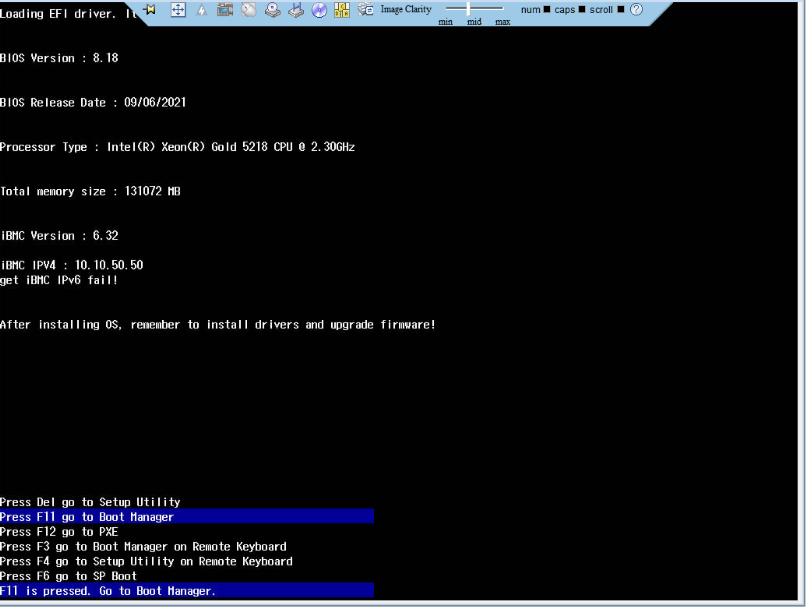The height and width of the screenshot is (607, 810).
Task: Open the yellow keyboard shortcut keys icon
Action: coord(343,10)
